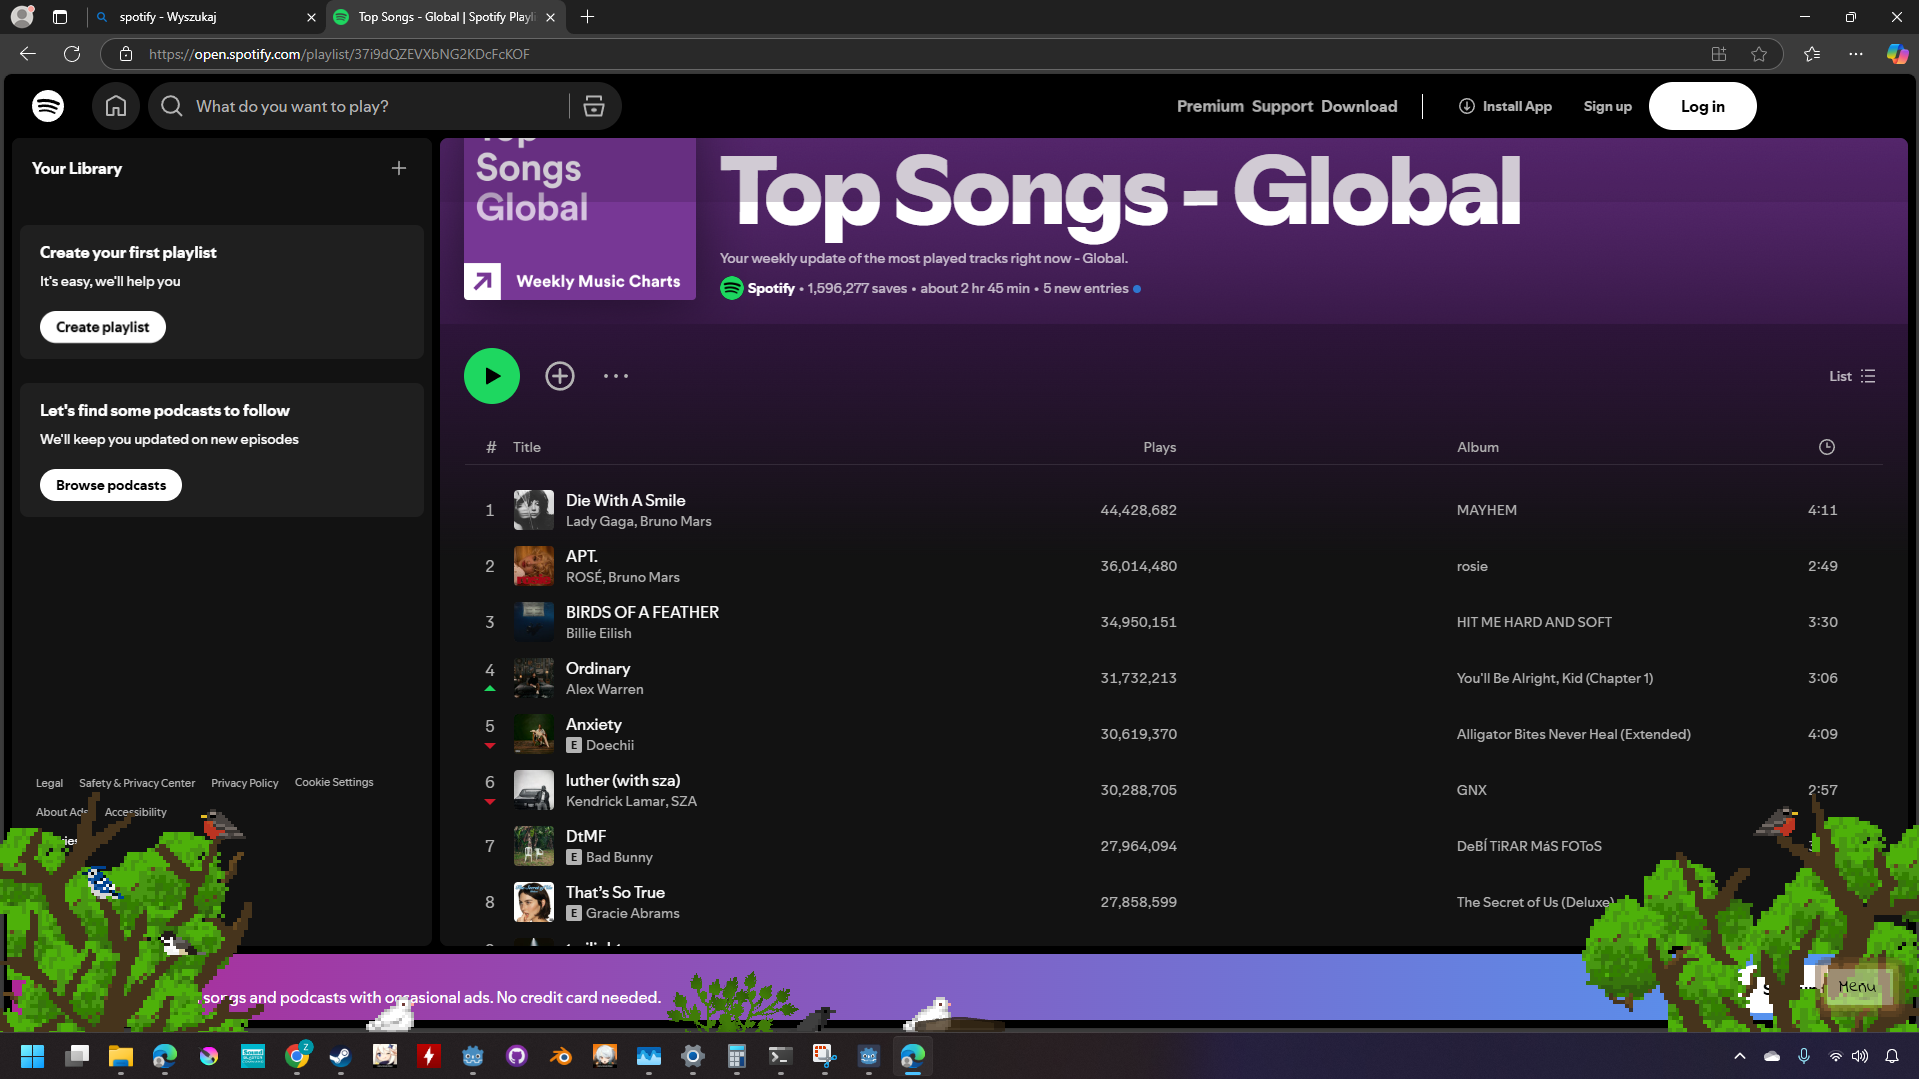
Task: Switch to the spotify - Wyszukaj tab
Action: click(x=205, y=17)
